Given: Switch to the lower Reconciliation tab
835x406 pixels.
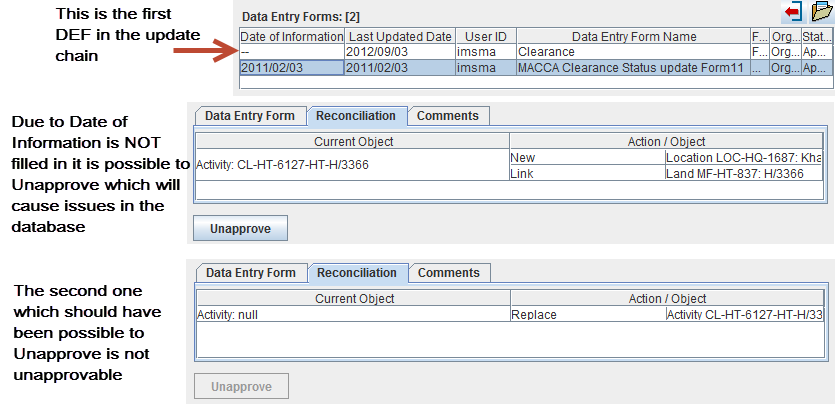Looking at the screenshot, I should click(356, 273).
